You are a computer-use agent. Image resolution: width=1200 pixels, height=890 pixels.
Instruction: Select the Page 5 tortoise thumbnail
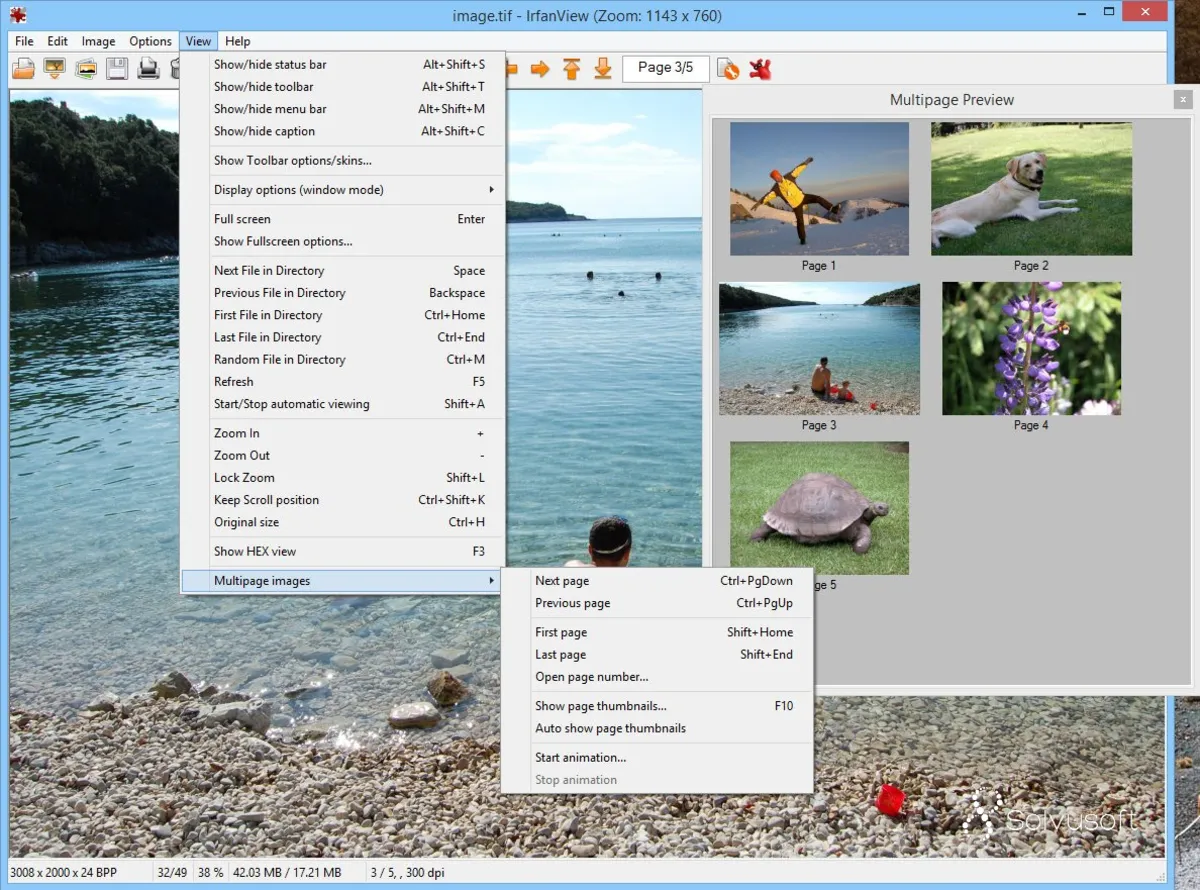[x=819, y=508]
